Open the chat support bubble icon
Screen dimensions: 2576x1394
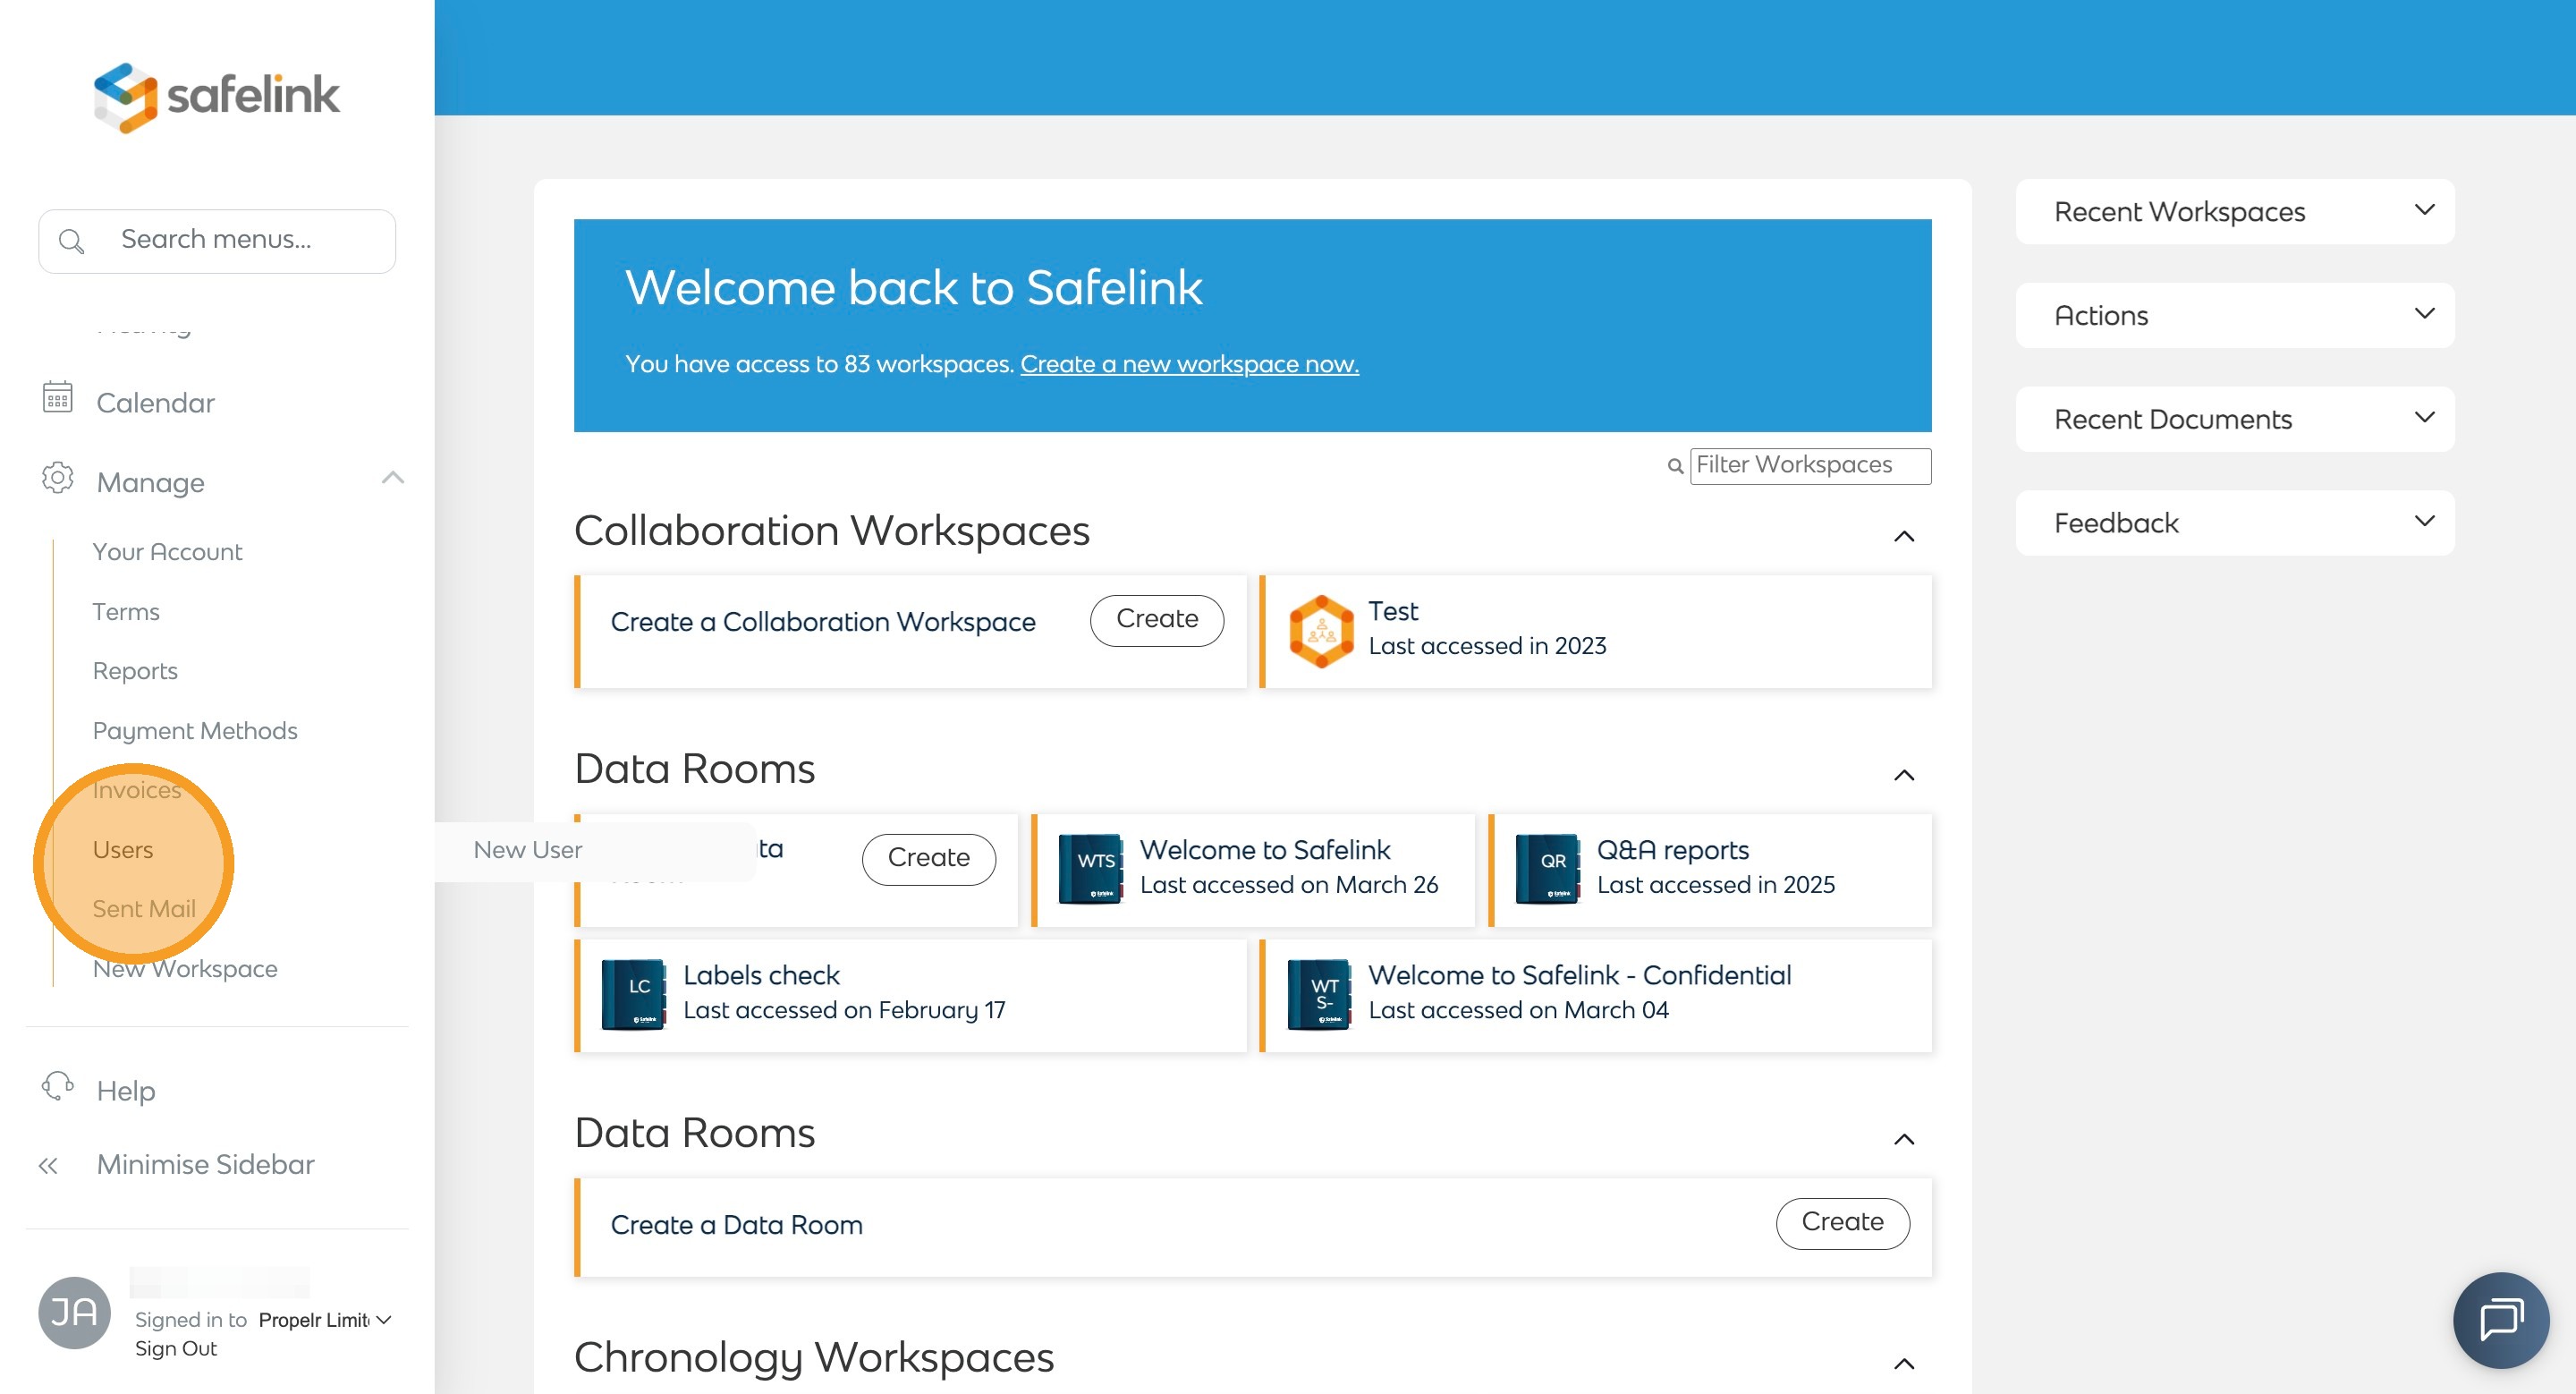[x=2500, y=1320]
